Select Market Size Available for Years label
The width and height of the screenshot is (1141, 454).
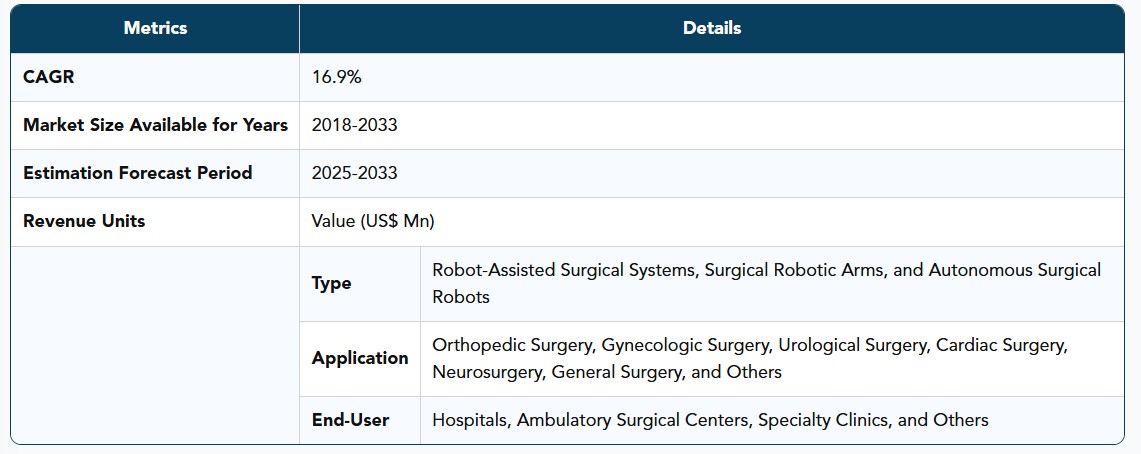point(155,125)
